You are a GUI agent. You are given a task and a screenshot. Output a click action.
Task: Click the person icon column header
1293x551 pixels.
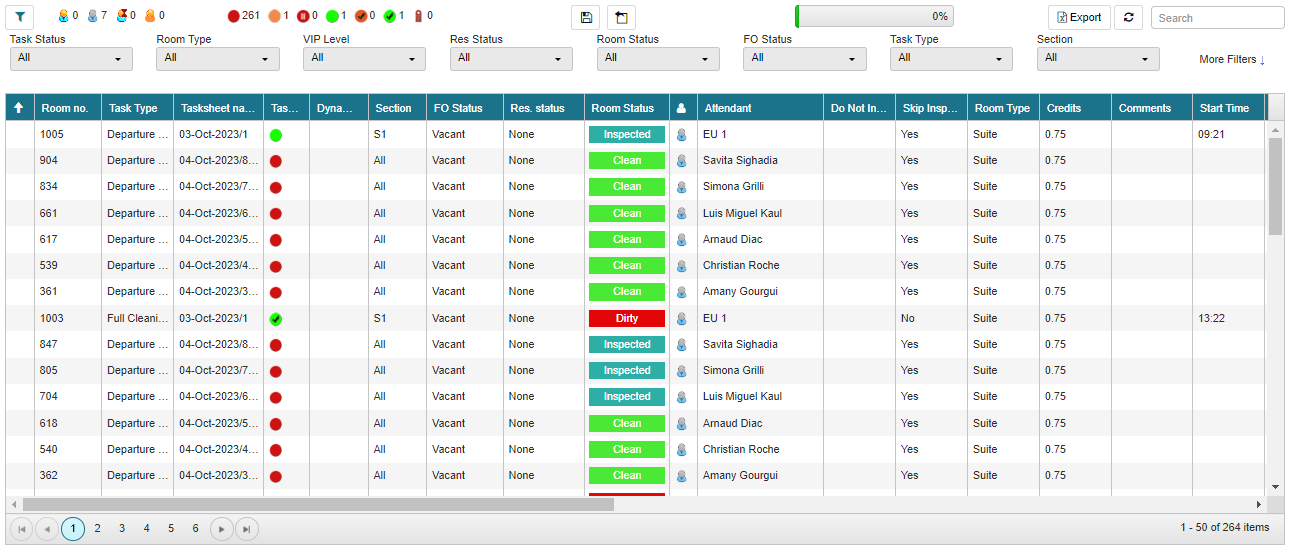[682, 108]
